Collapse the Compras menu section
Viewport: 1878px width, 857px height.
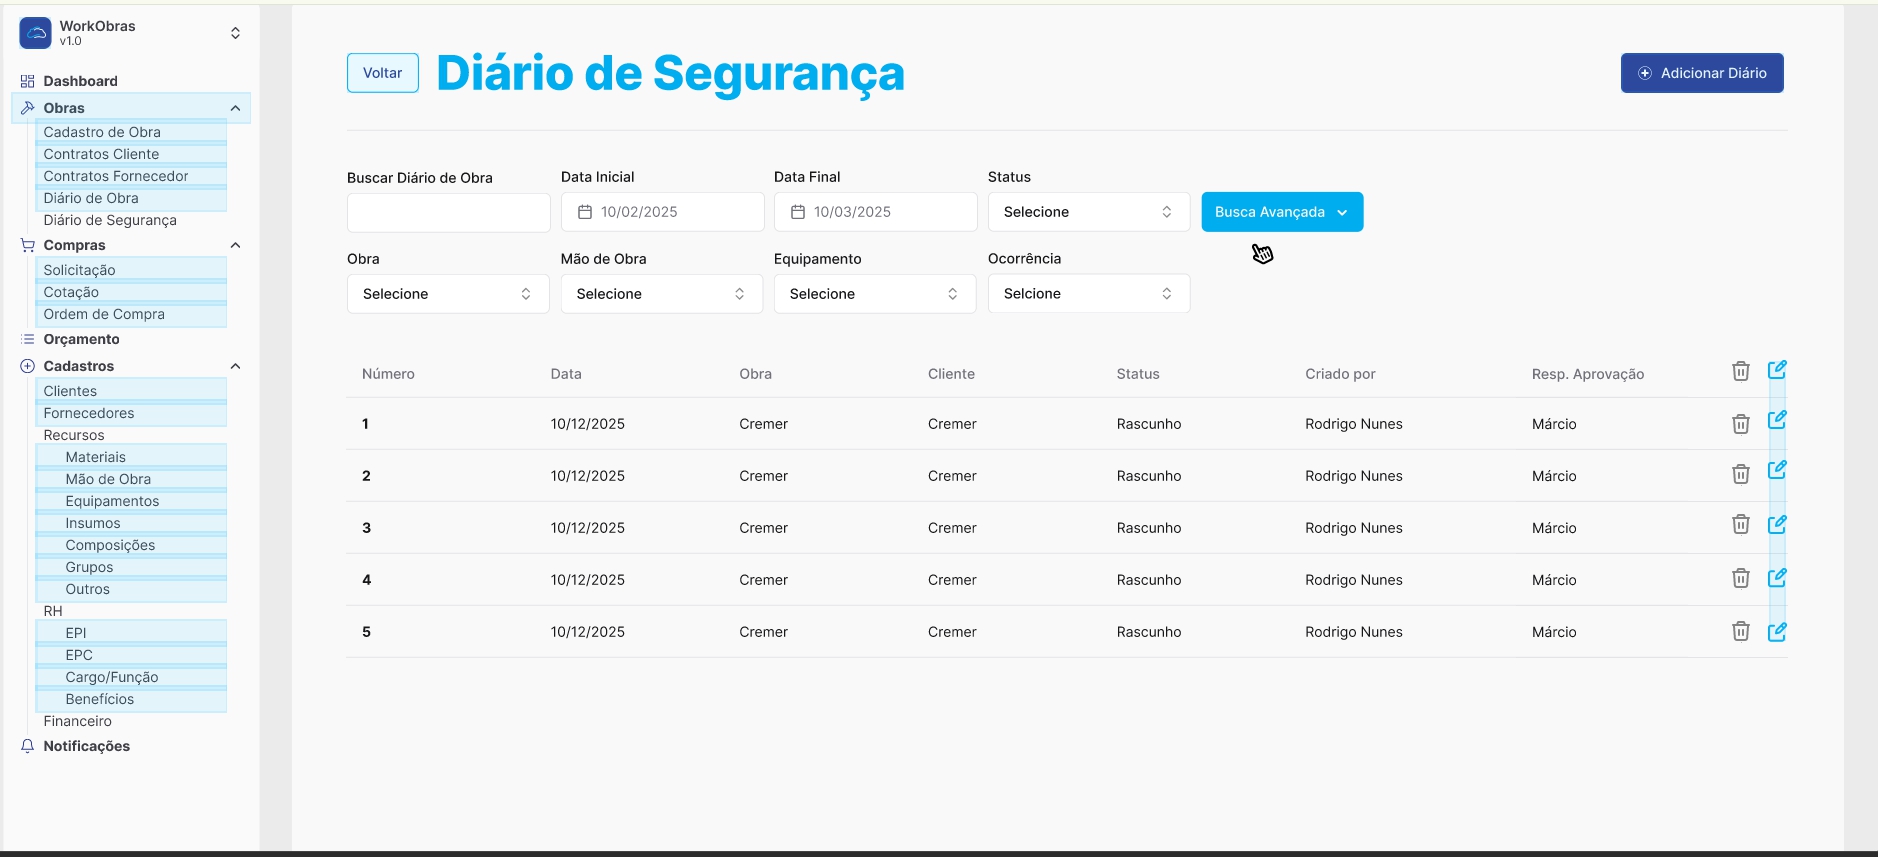pyautogui.click(x=235, y=245)
